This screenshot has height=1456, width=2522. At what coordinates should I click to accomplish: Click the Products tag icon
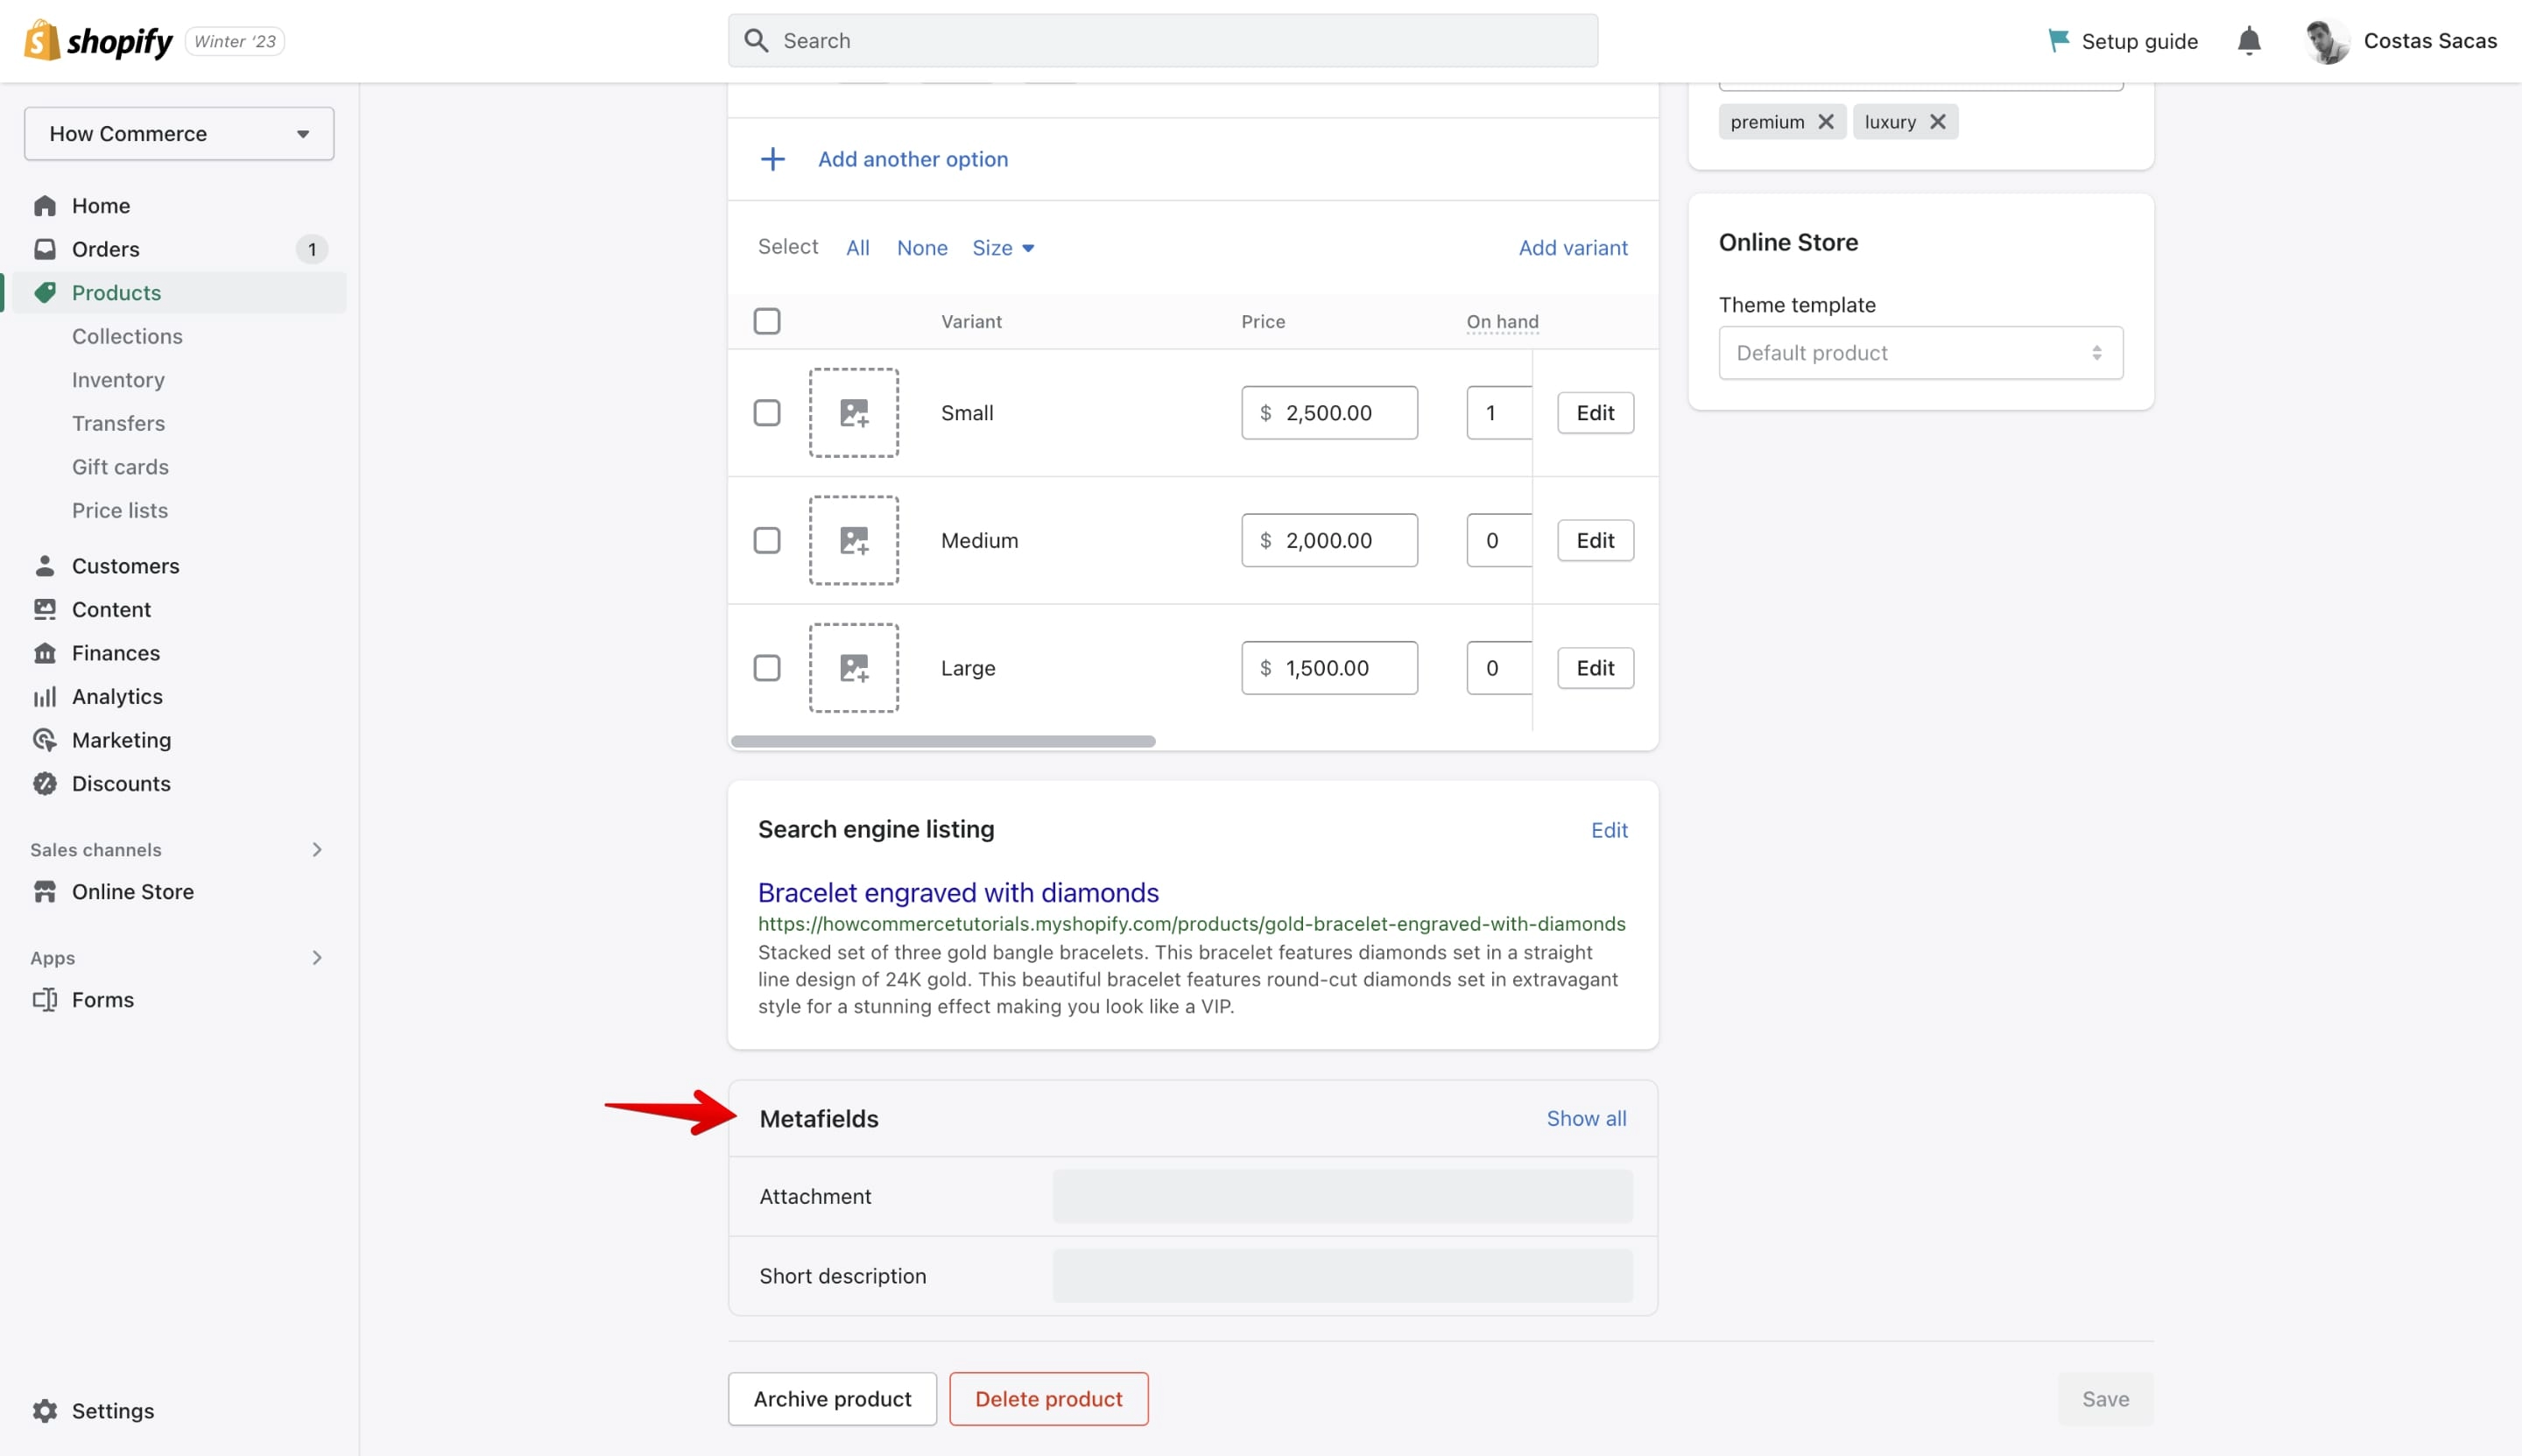(x=45, y=293)
